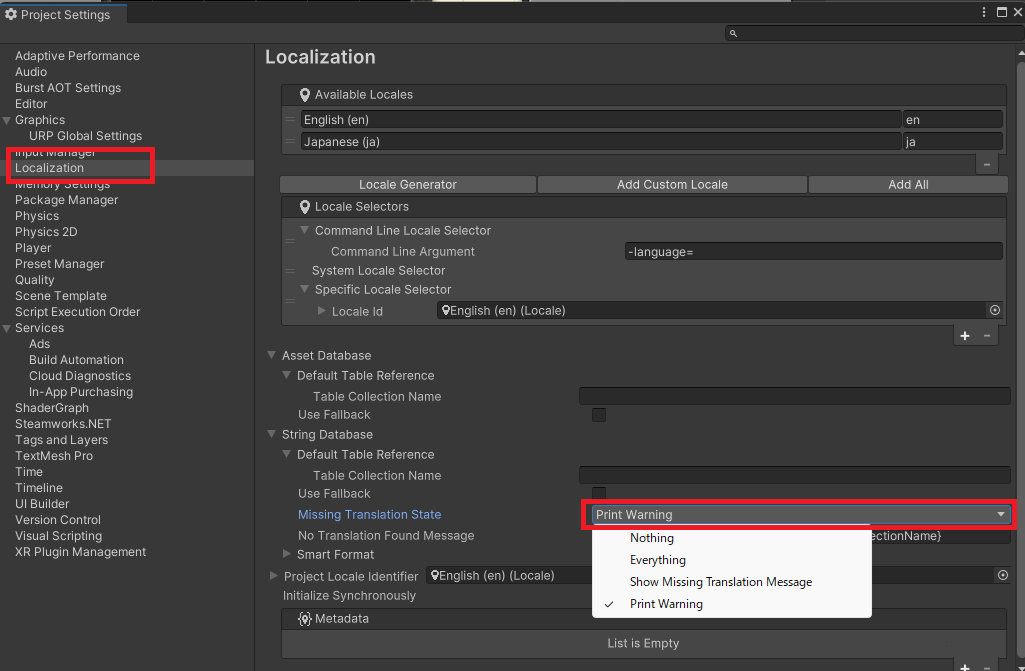Click the Locale Selectors pin icon
Image resolution: width=1025 pixels, height=671 pixels.
pyautogui.click(x=304, y=207)
